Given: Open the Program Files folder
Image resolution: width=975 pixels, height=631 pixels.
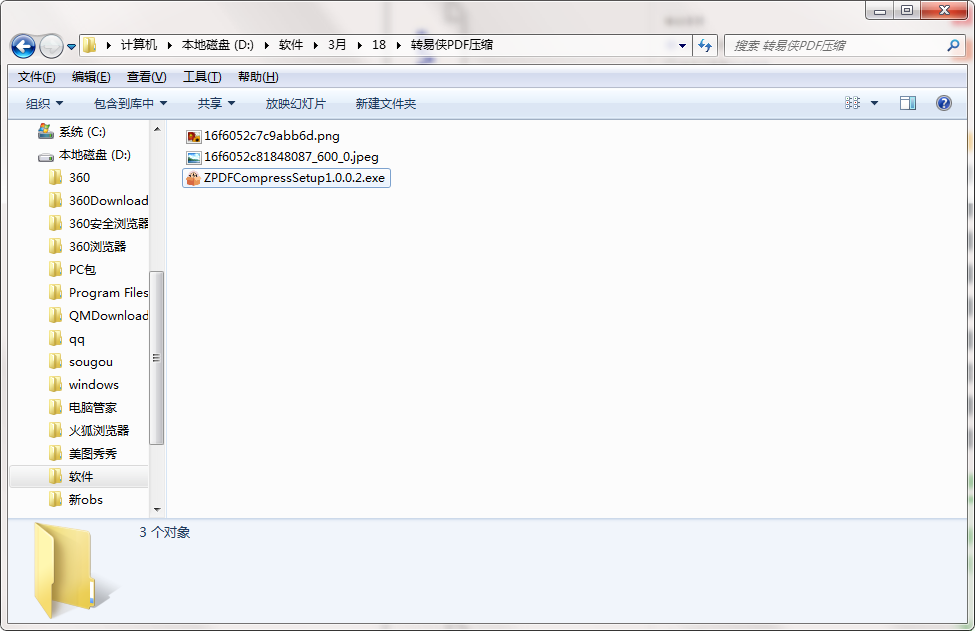Looking at the screenshot, I should pyautogui.click(x=98, y=293).
